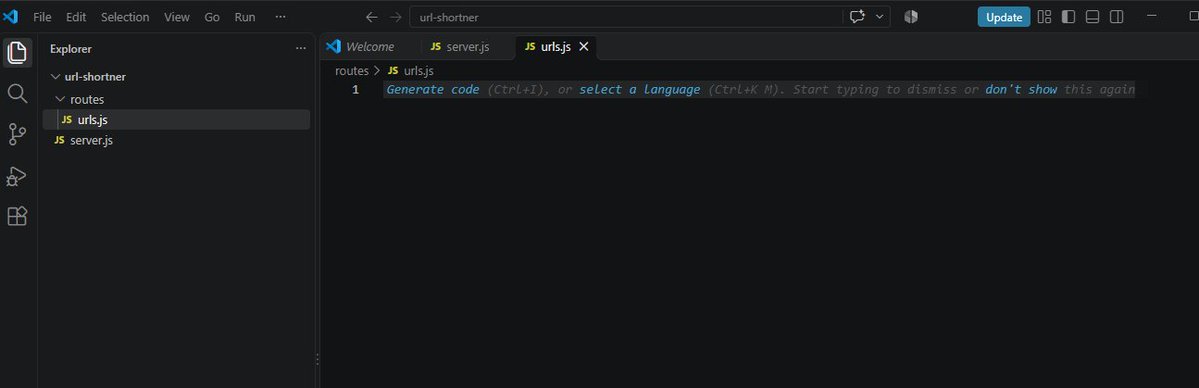The image size is (1199, 388).
Task: Click the select a language link
Action: 639,90
